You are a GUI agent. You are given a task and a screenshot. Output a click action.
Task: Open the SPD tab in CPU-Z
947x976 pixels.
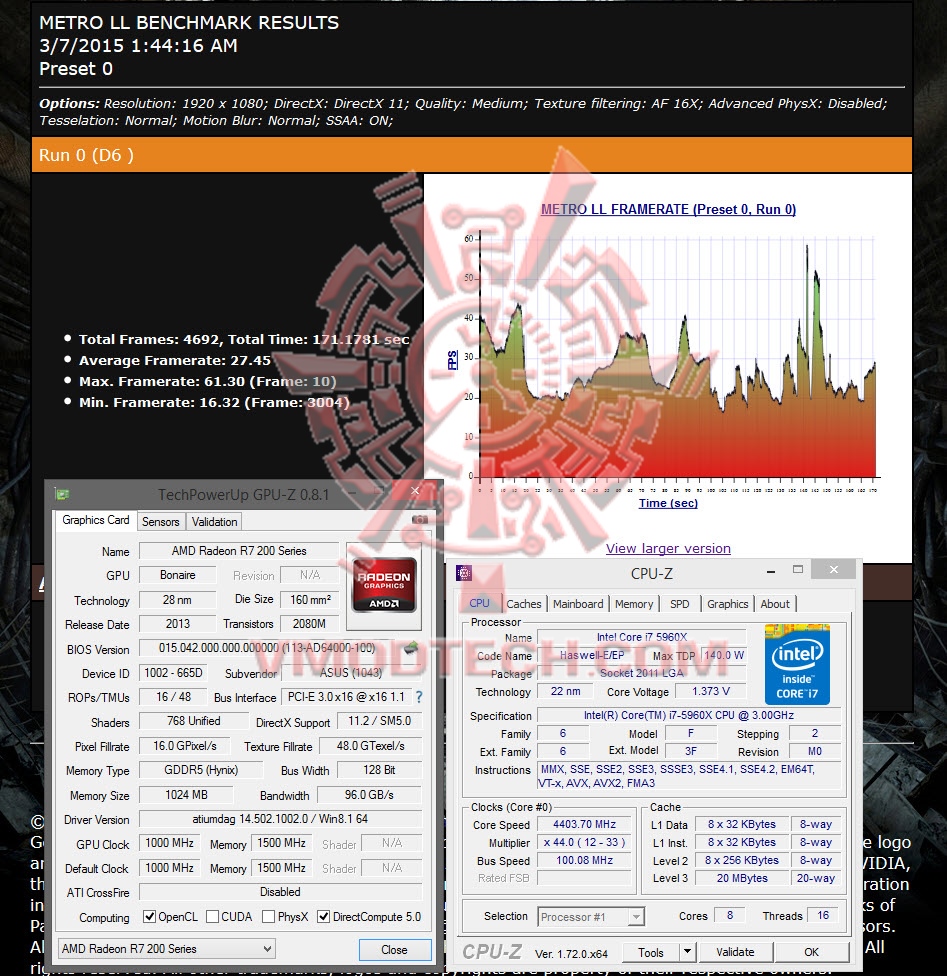click(681, 603)
